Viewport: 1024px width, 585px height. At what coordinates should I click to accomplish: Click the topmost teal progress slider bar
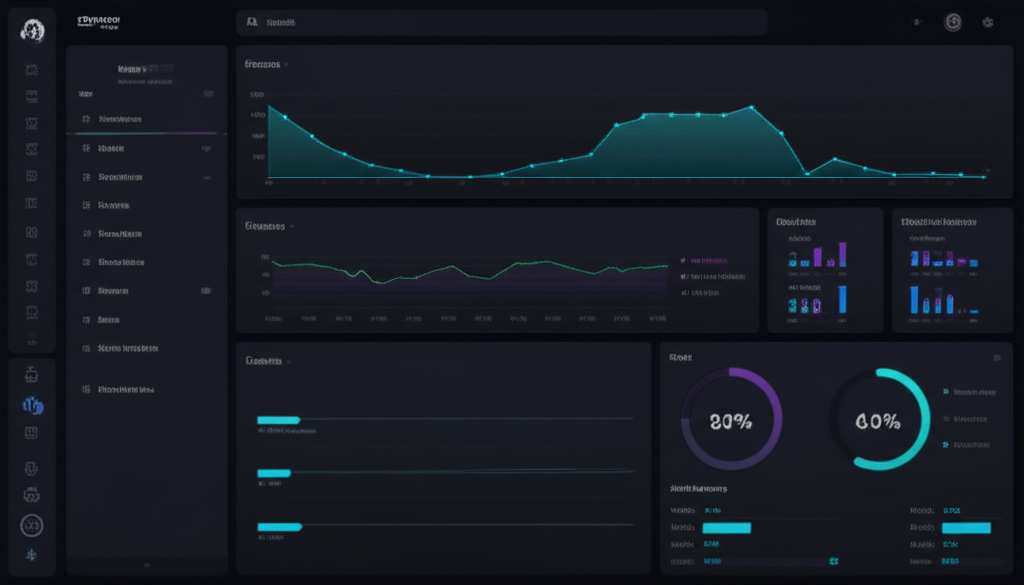(279, 419)
